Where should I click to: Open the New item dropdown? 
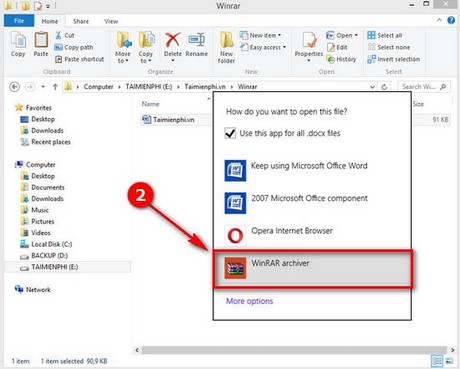pyautogui.click(x=261, y=35)
